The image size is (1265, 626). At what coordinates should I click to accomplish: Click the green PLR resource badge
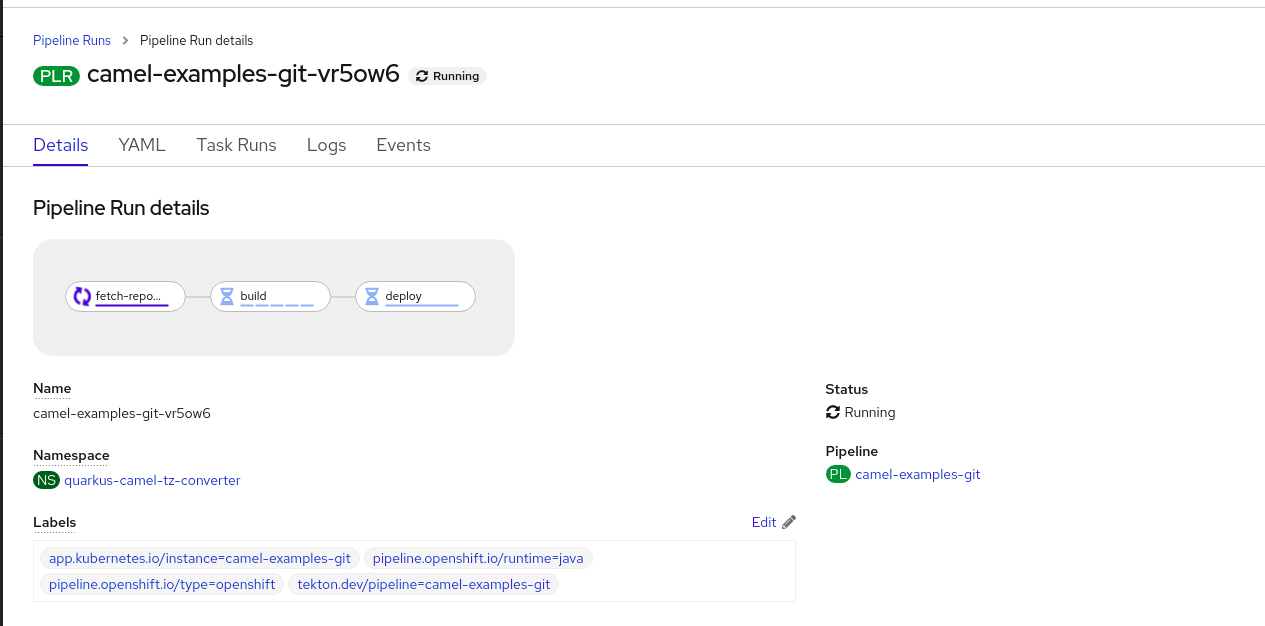click(56, 76)
